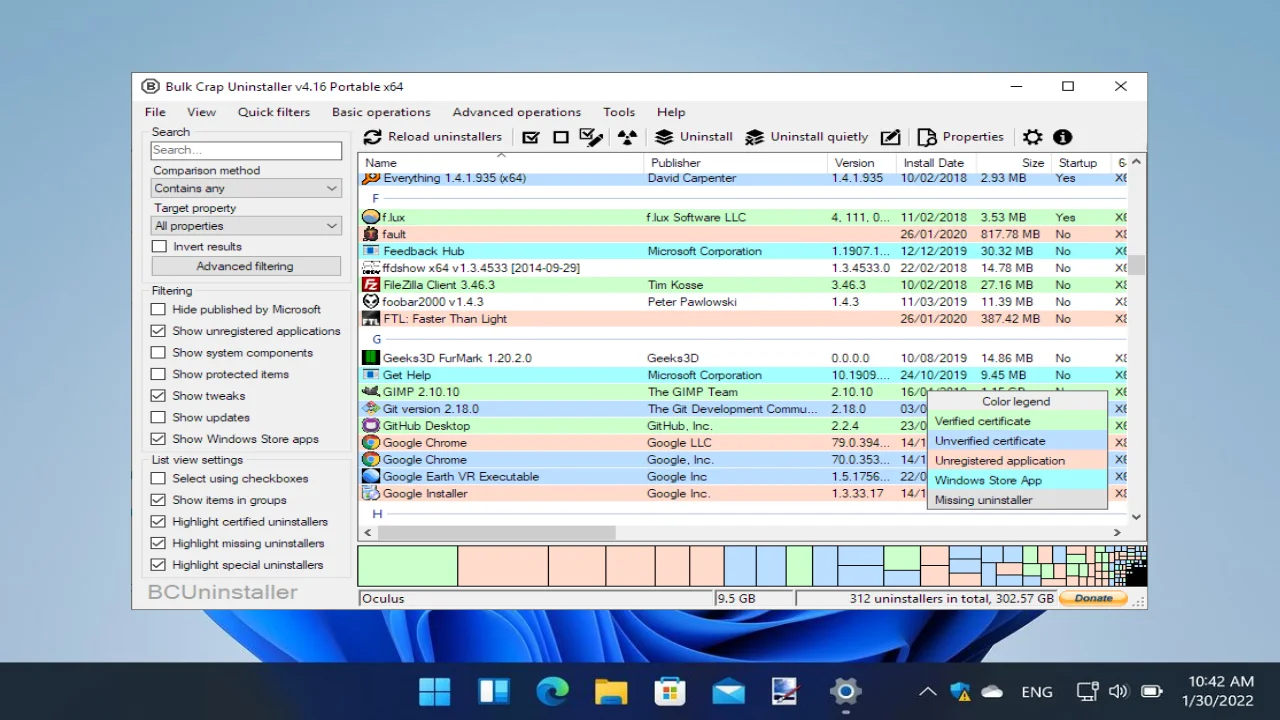1280x720 pixels.
Task: Click the Settings gear on the taskbar
Action: (x=845, y=691)
